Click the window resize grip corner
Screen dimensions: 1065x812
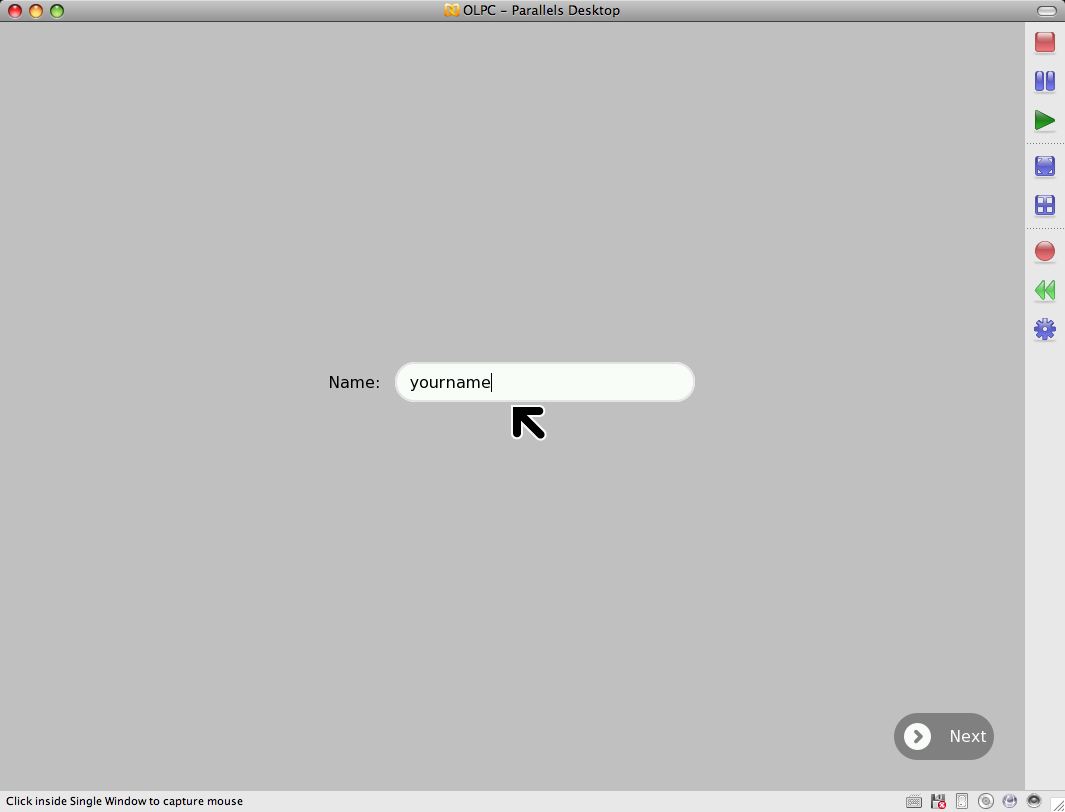(x=1056, y=803)
